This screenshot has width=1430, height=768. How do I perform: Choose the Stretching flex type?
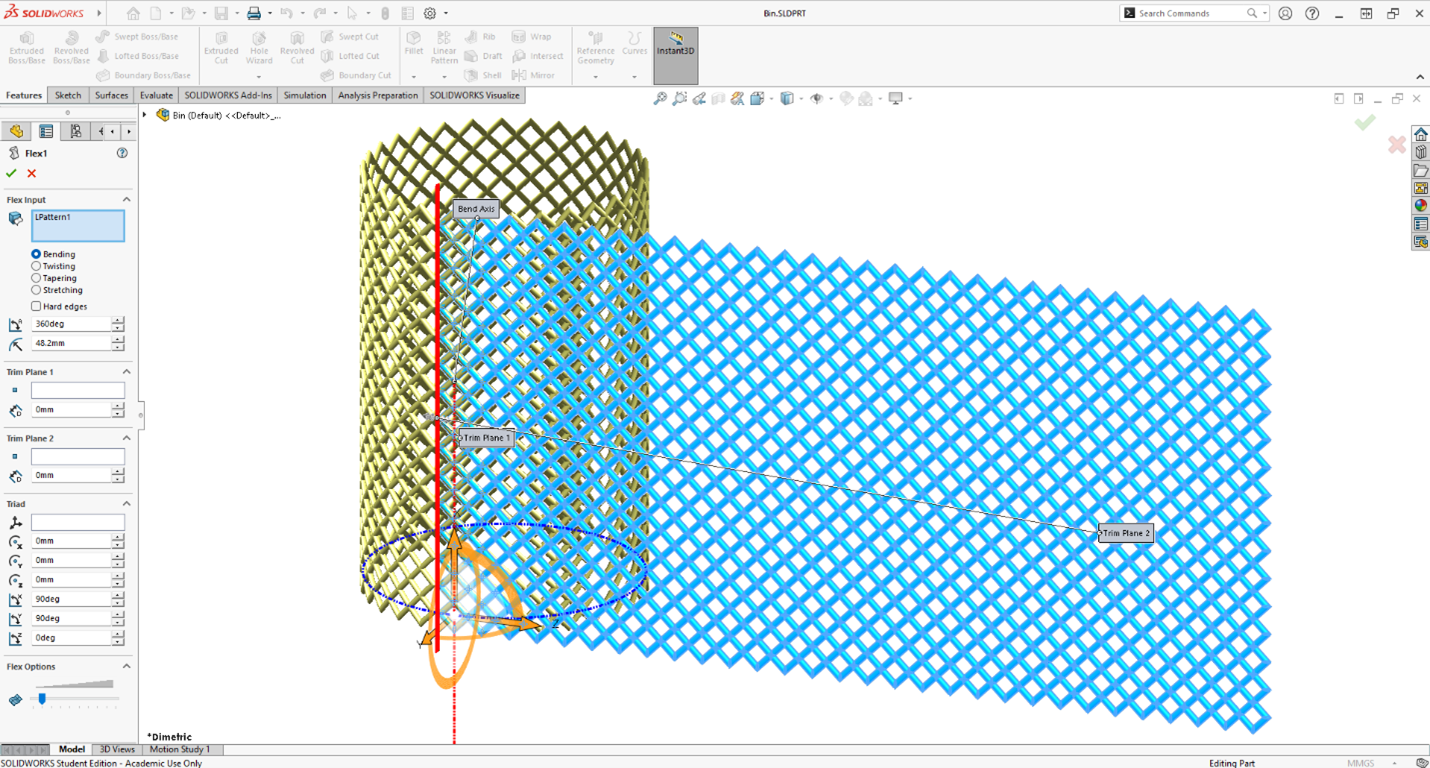(37, 290)
